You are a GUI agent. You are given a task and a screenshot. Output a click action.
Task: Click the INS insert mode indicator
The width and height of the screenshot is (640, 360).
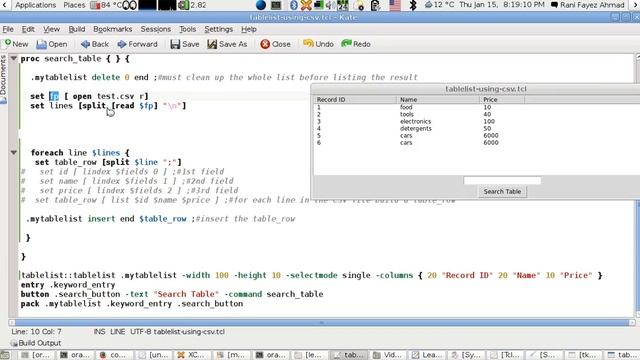[99, 331]
